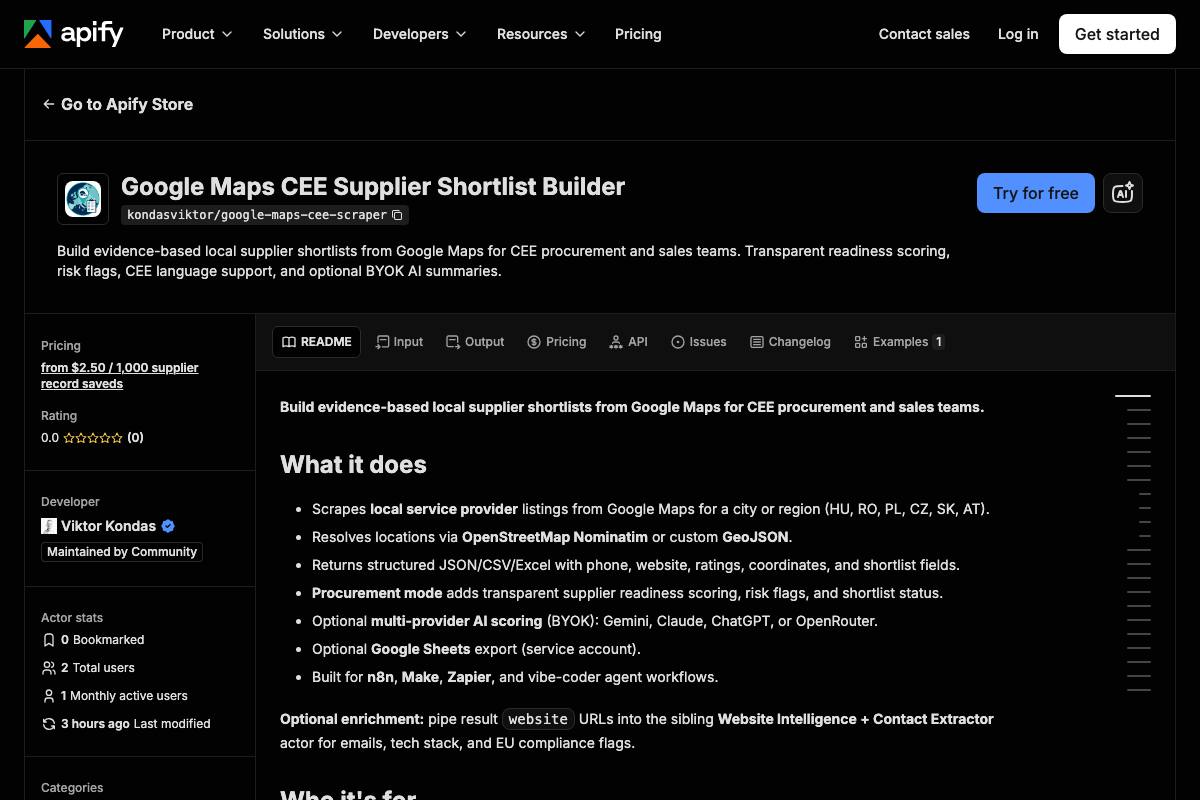
Task: Click the verified badge beside Viktor Kondas
Action: [x=168, y=526]
